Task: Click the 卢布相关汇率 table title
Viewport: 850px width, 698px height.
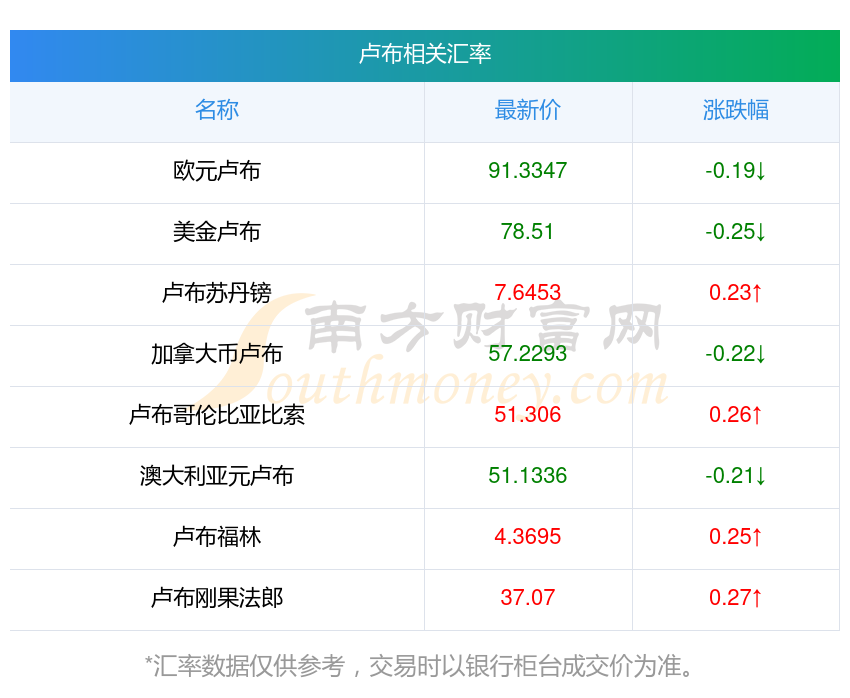Action: (x=425, y=54)
